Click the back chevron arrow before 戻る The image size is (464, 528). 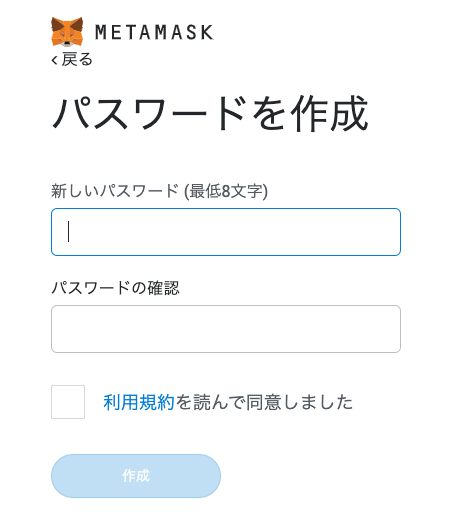coord(54,60)
